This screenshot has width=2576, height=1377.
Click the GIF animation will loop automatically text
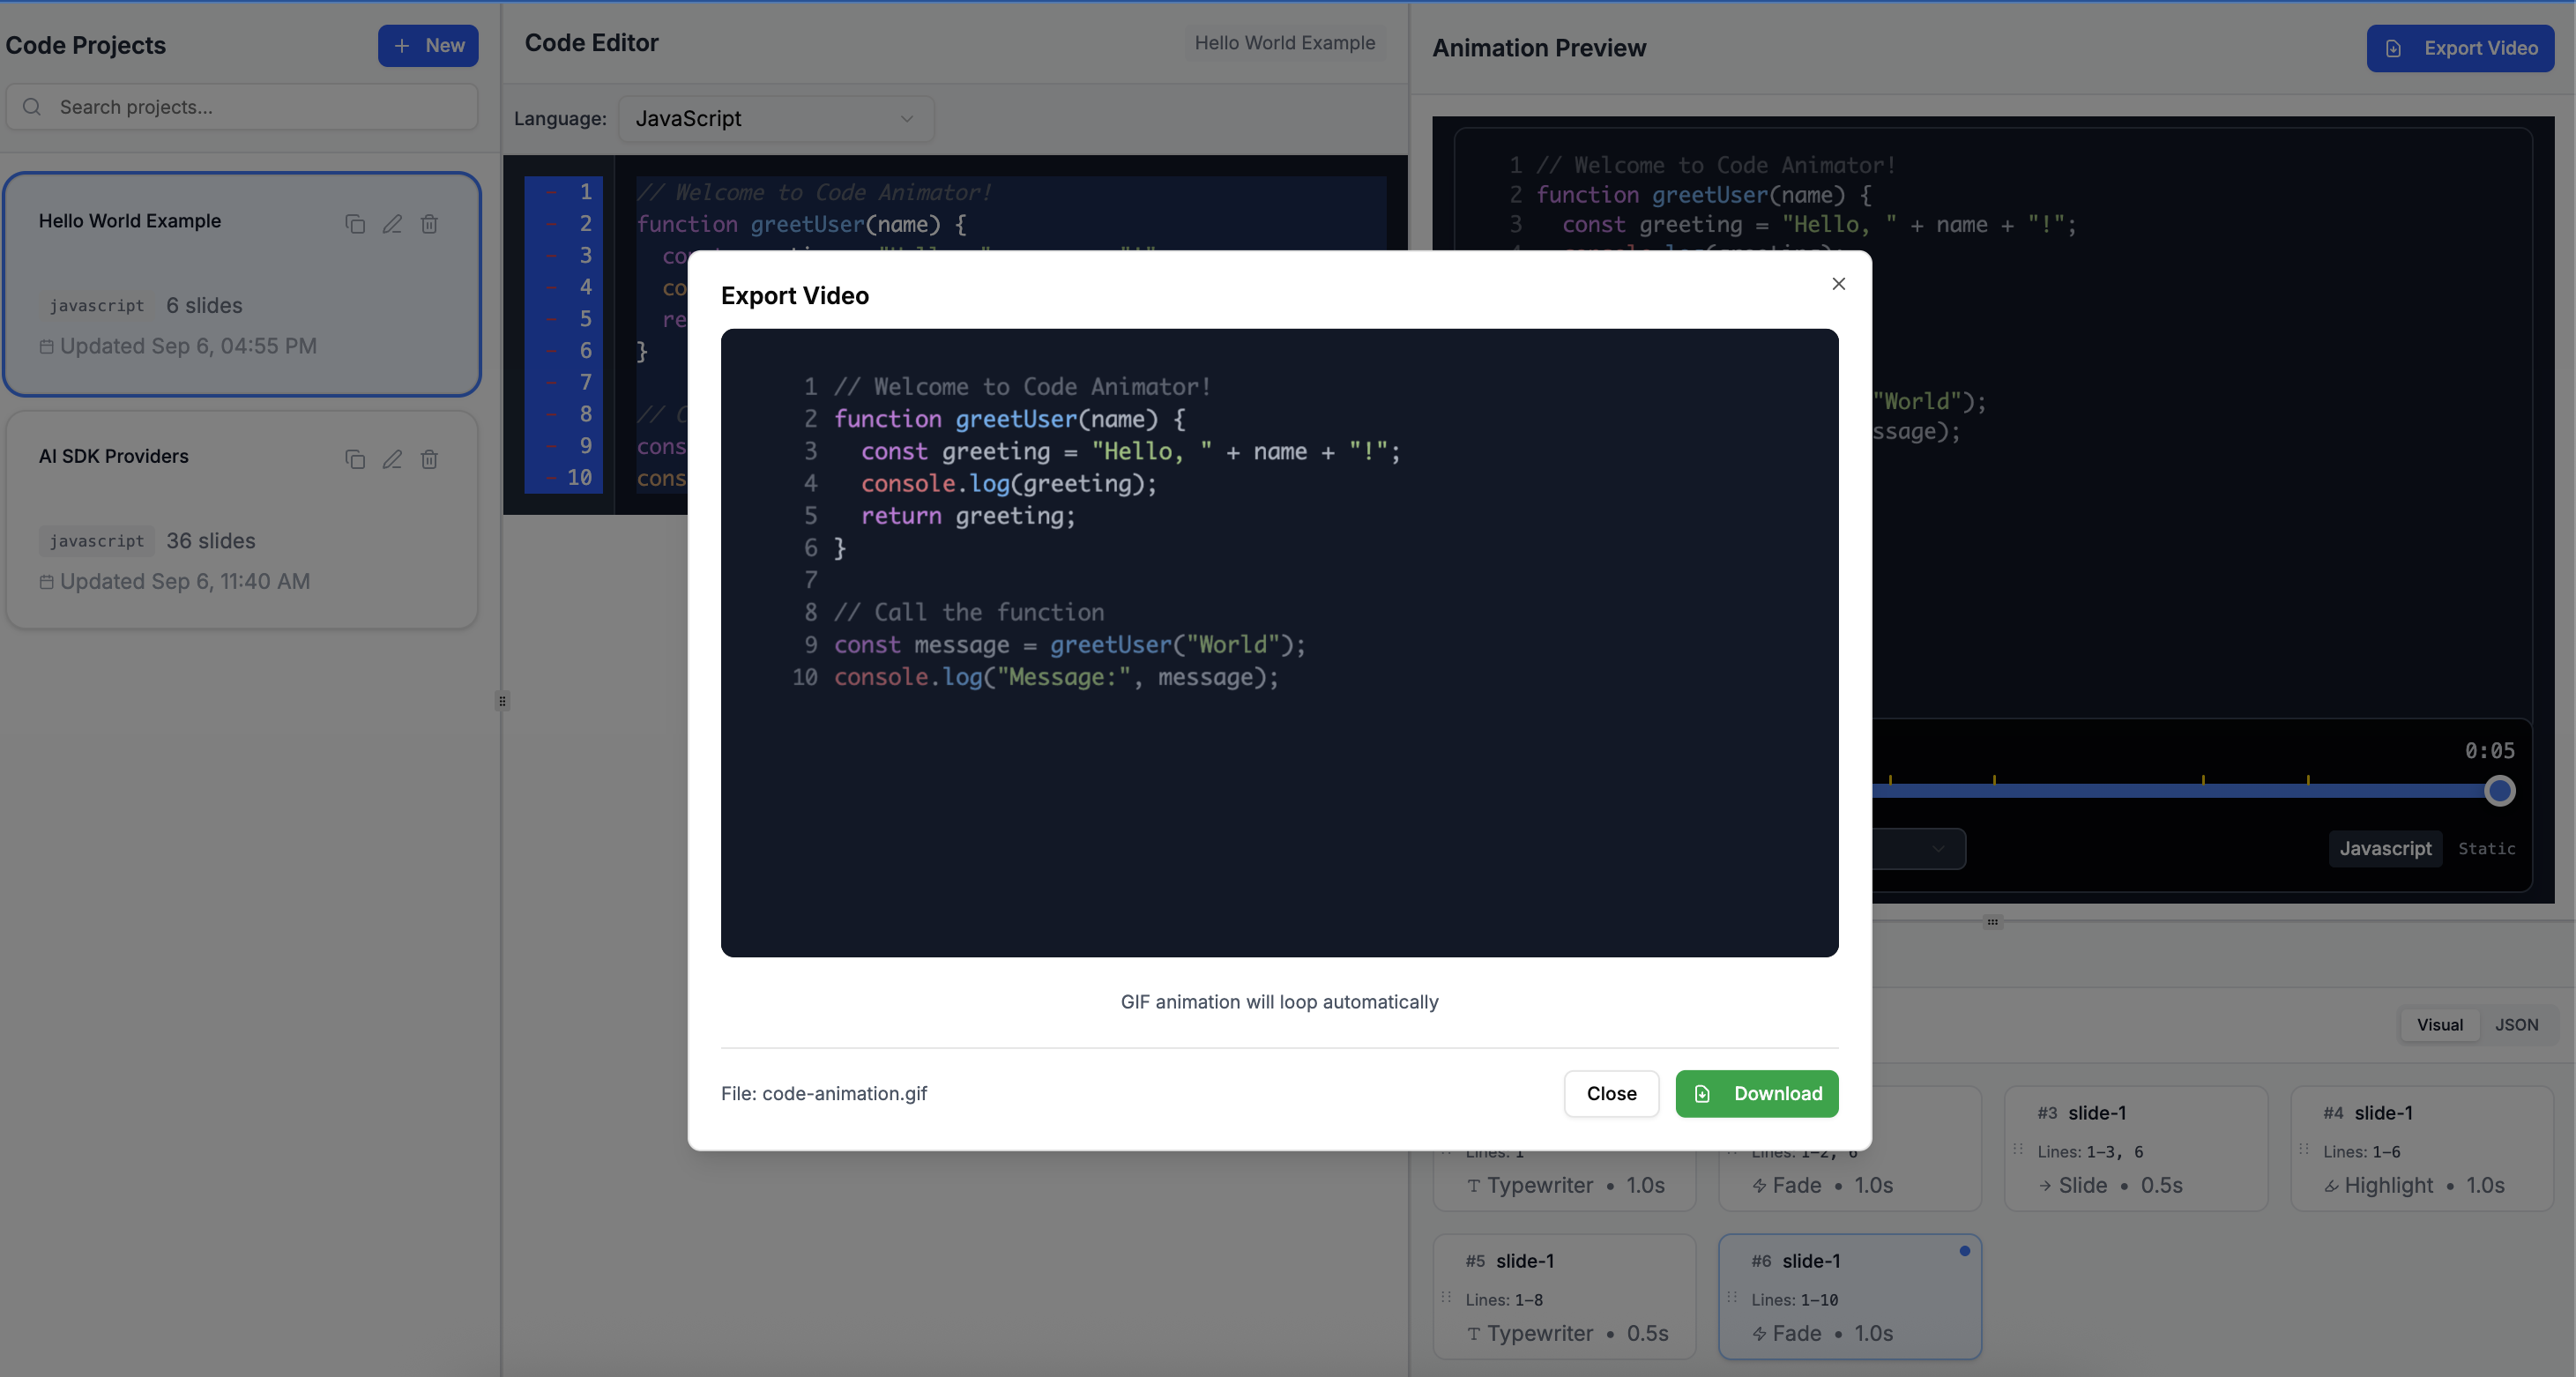click(1279, 1002)
